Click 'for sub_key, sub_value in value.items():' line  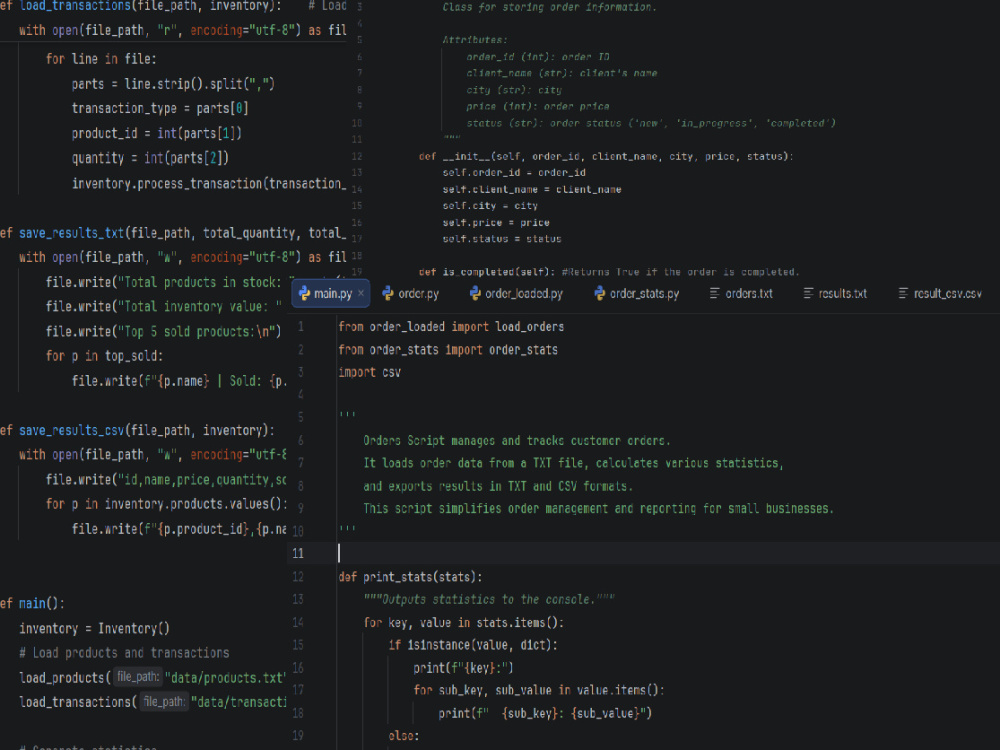click(x=539, y=690)
